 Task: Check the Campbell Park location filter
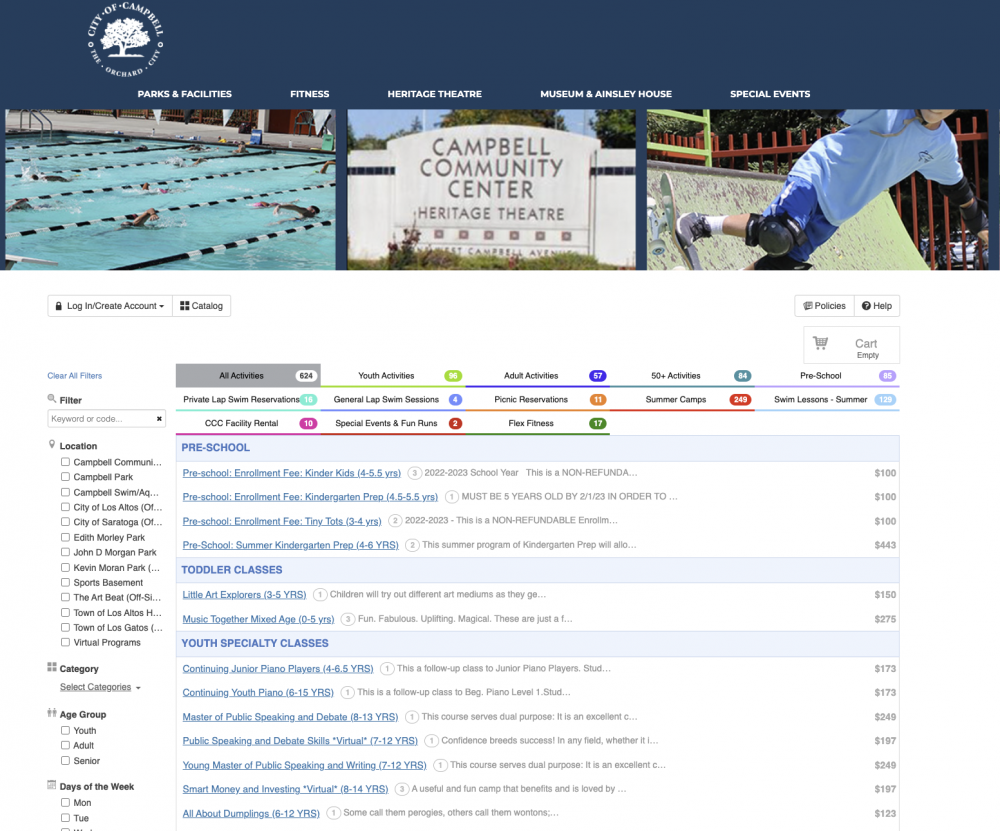click(65, 476)
